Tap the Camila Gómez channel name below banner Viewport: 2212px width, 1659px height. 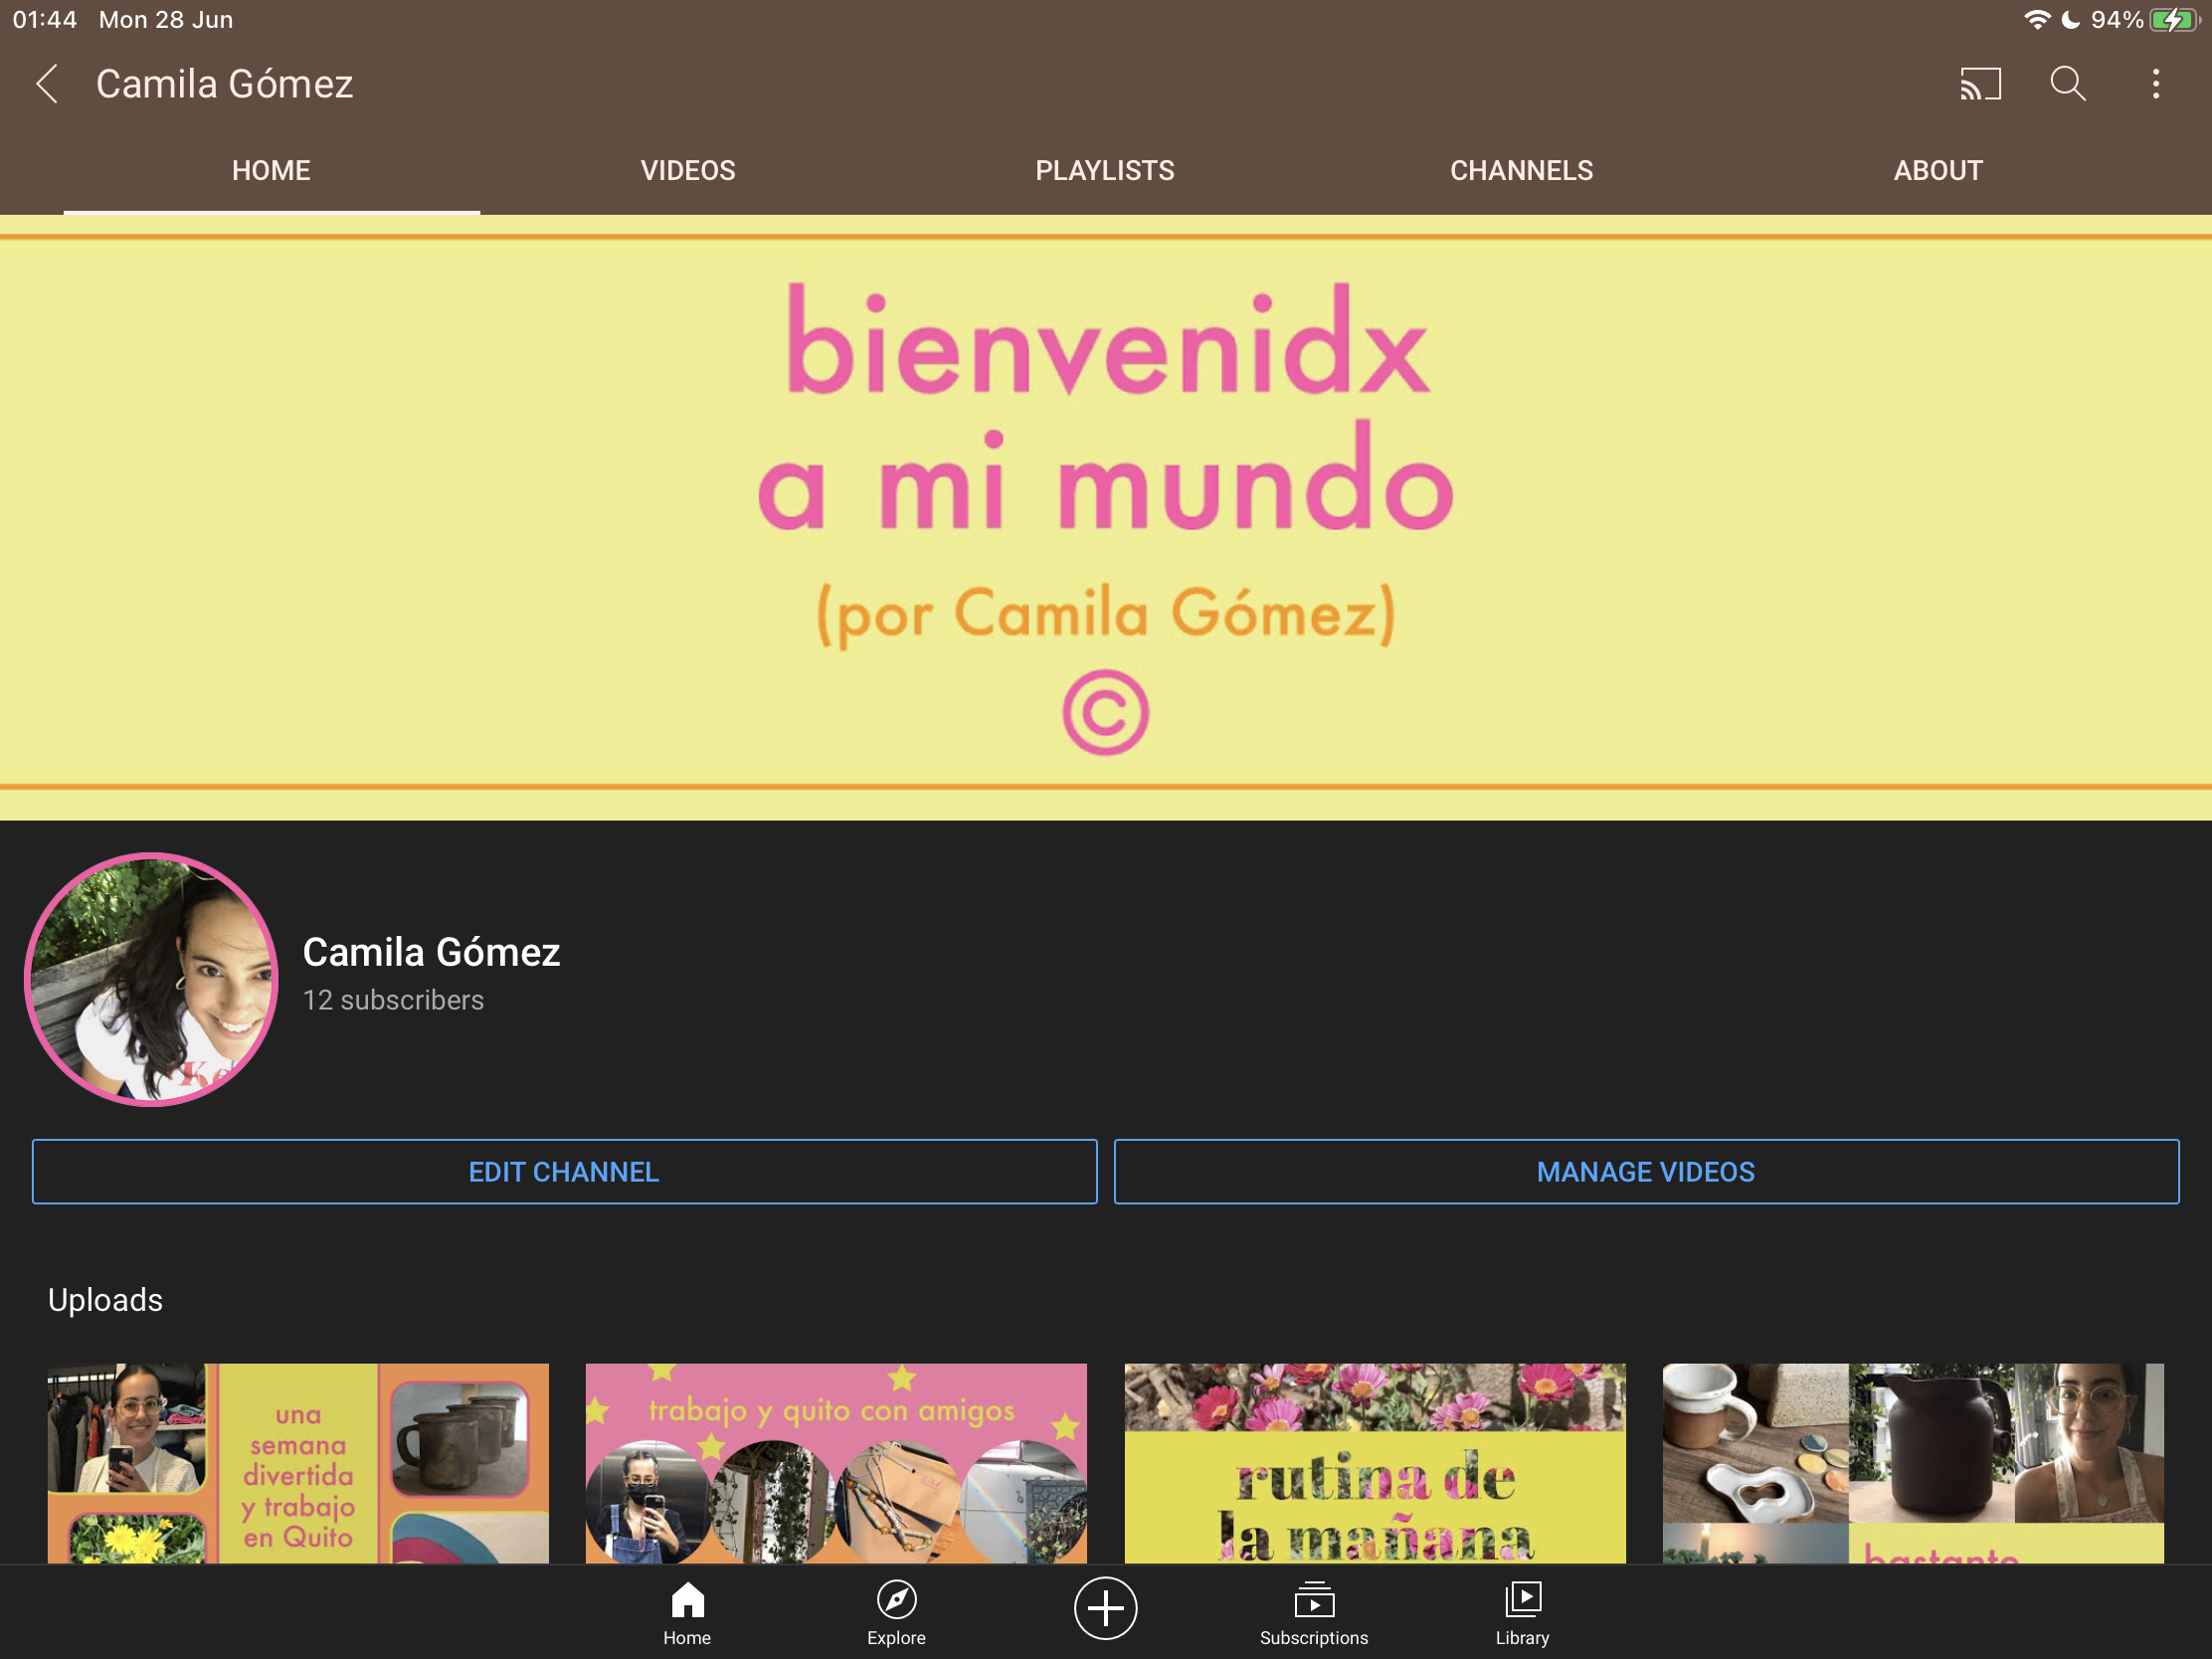[431, 952]
